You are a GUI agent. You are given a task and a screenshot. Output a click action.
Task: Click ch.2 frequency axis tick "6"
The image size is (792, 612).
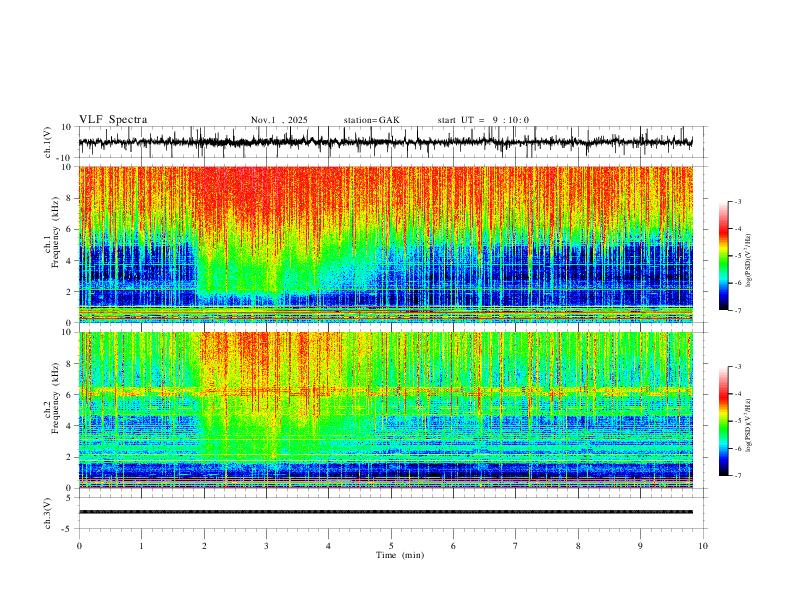69,395
